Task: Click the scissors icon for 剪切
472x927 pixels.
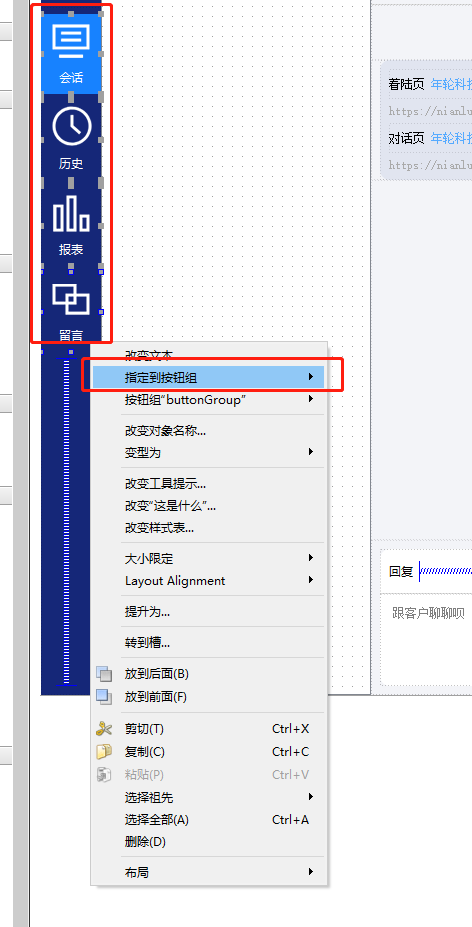Action: pyautogui.click(x=104, y=728)
